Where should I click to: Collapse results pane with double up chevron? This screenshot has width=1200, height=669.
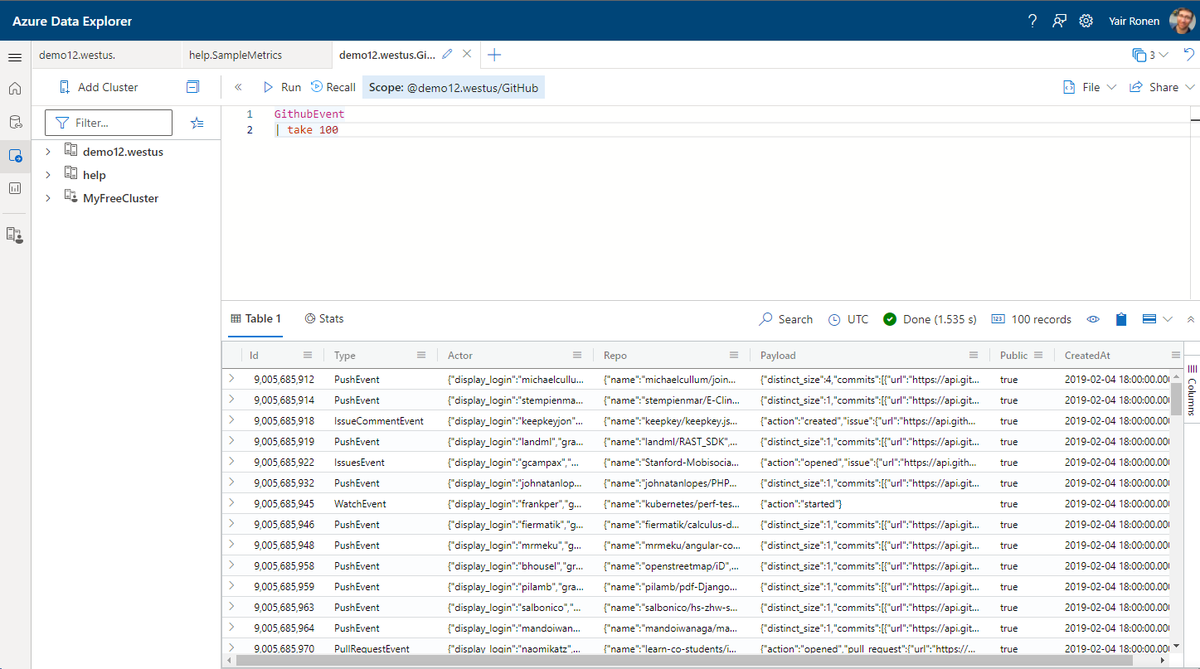(x=1190, y=319)
